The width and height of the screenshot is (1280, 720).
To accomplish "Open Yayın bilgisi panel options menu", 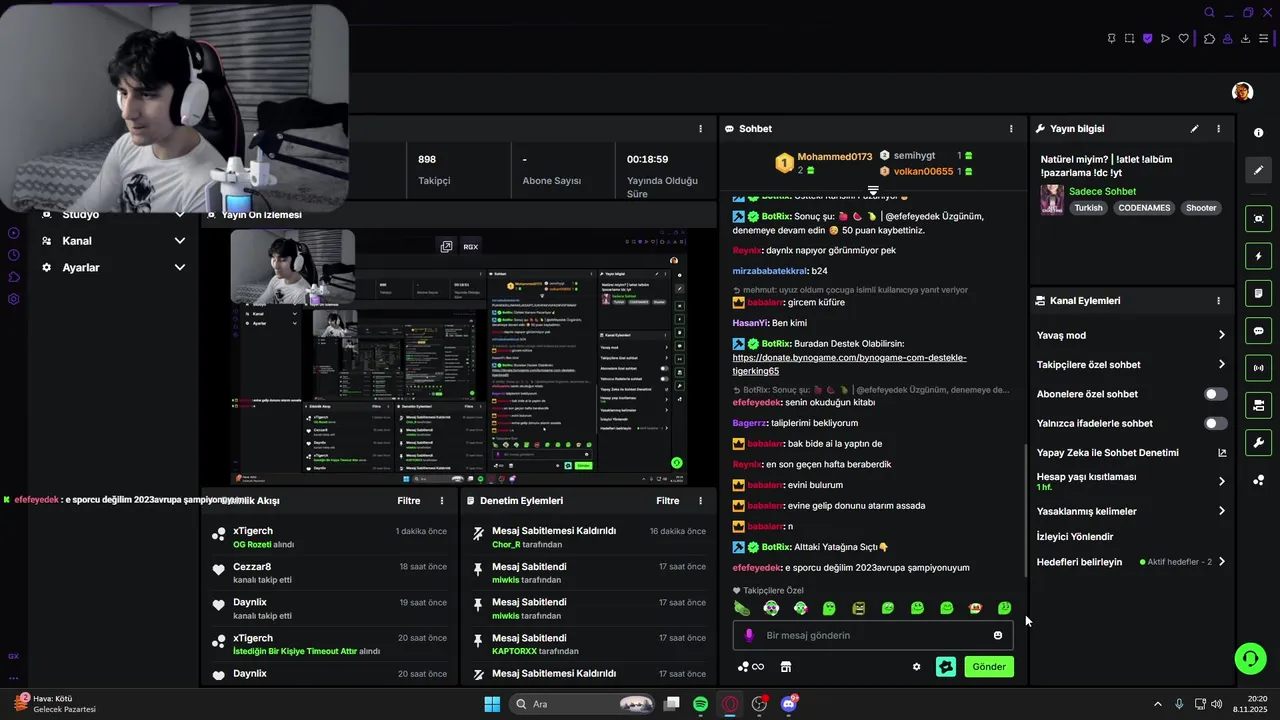I will tap(1218, 129).
